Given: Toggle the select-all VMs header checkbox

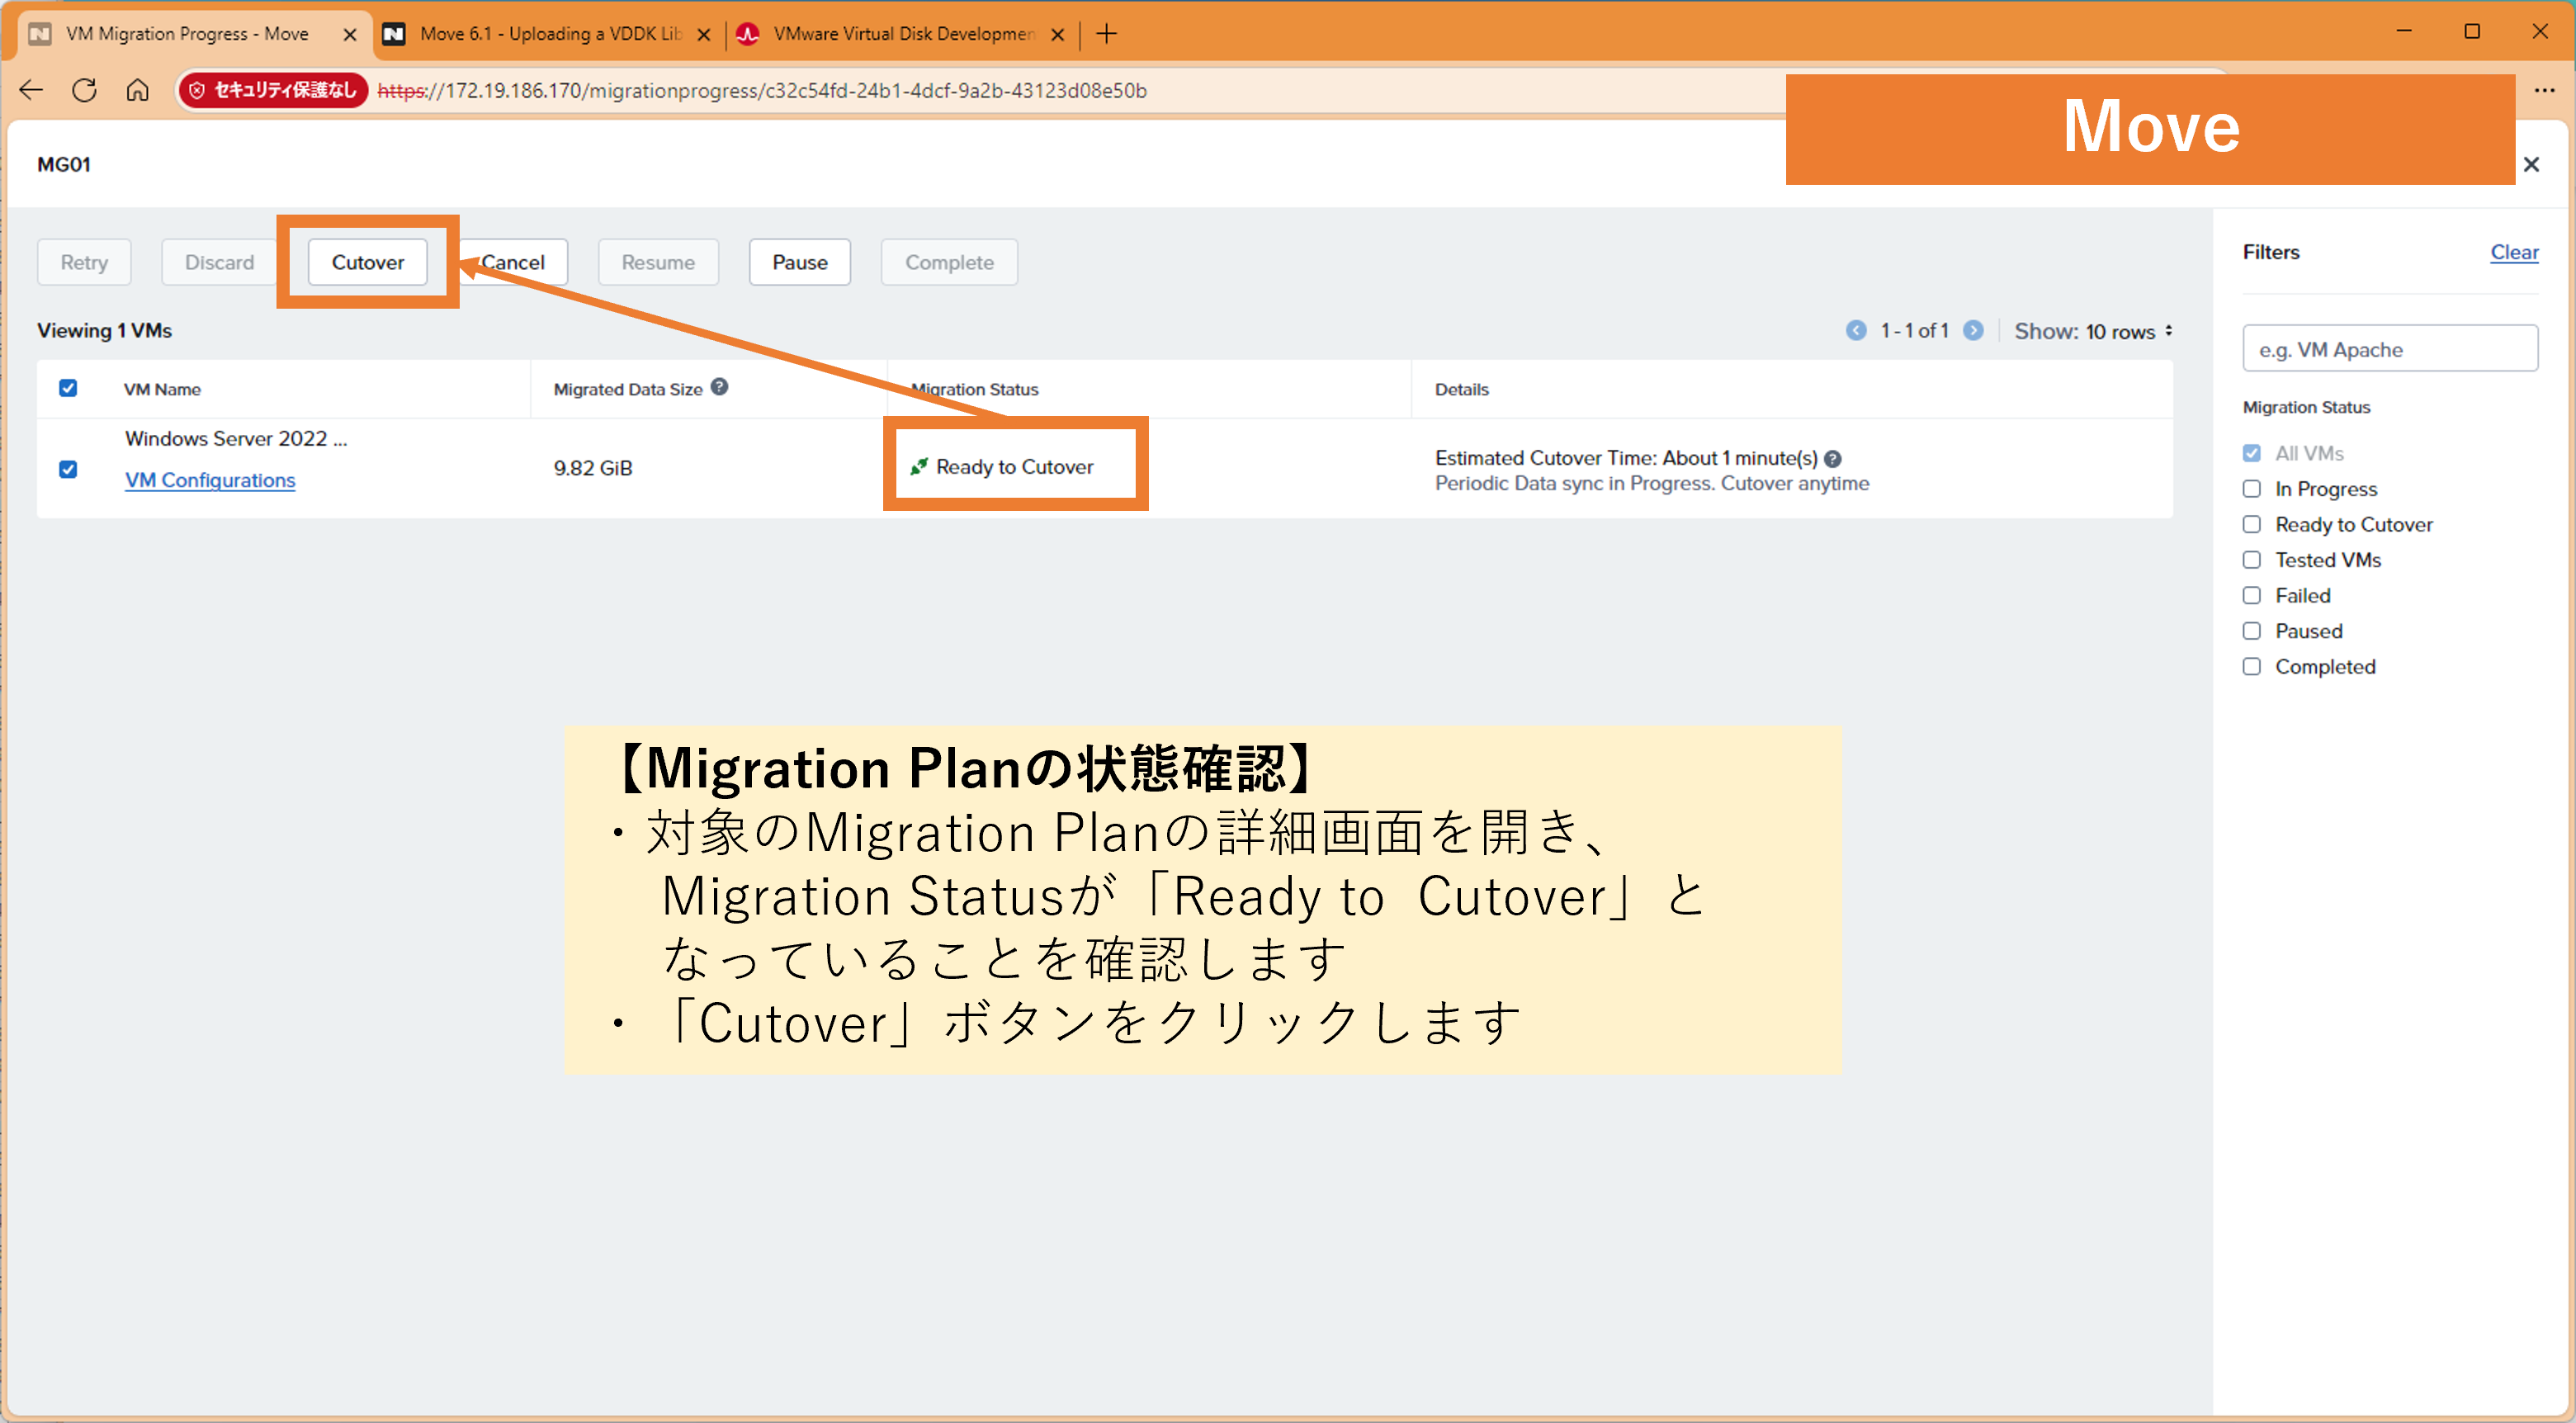Looking at the screenshot, I should (68, 388).
